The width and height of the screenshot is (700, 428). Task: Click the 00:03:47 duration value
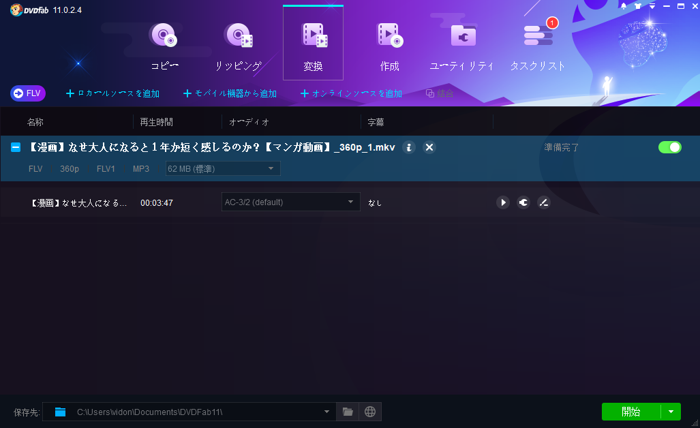157,203
